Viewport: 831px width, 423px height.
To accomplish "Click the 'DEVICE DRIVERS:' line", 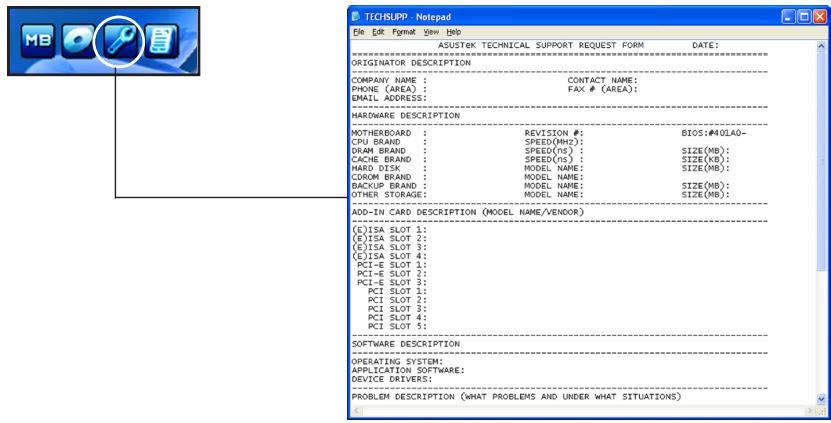I will click(x=392, y=379).
